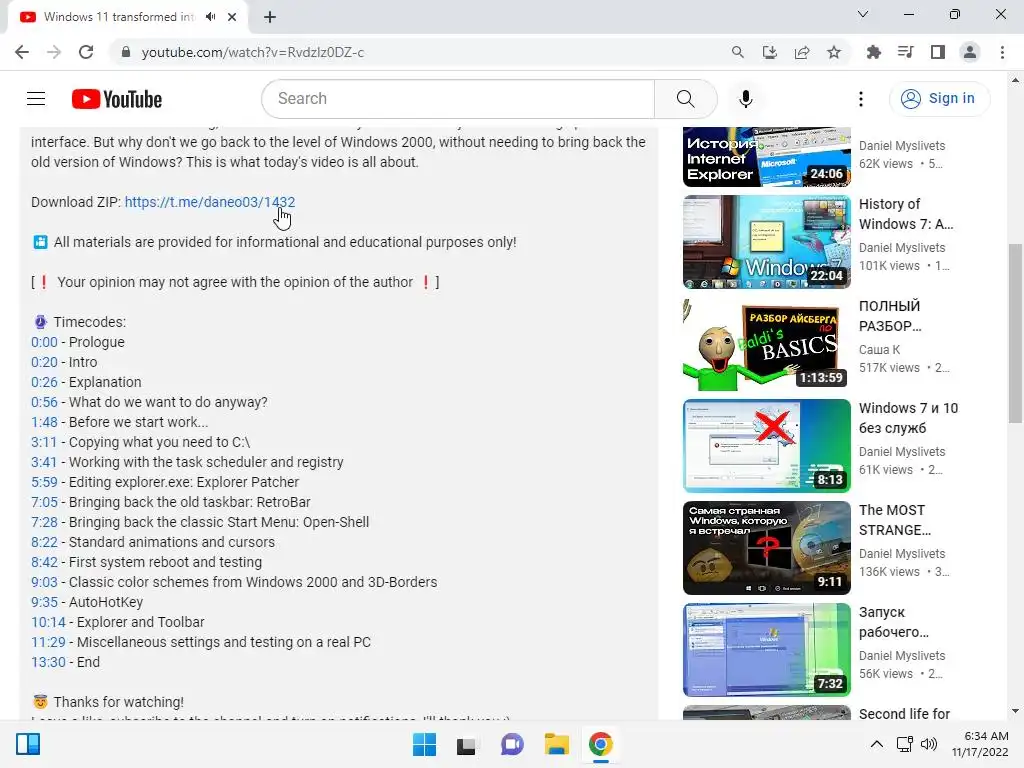Click the forward navigation arrow

tap(54, 52)
